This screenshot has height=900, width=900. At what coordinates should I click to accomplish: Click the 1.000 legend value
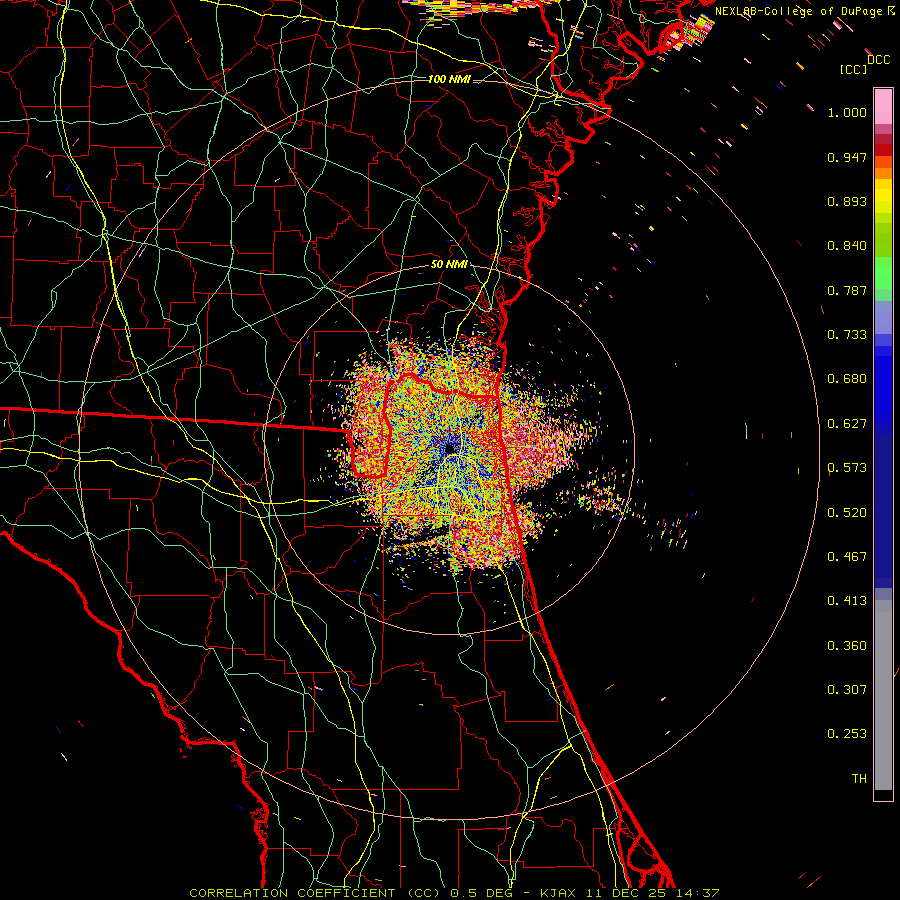point(847,112)
